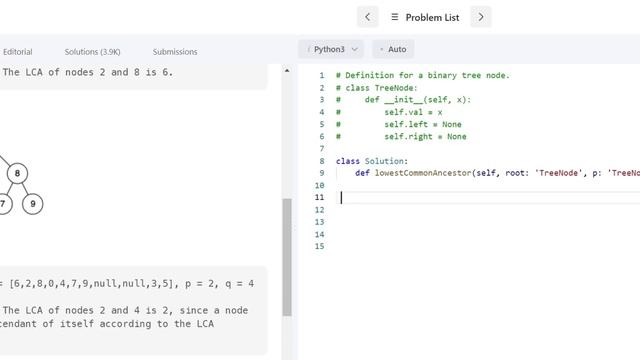Click tree node 8 in diagram
The width and height of the screenshot is (640, 360).
coord(17,173)
